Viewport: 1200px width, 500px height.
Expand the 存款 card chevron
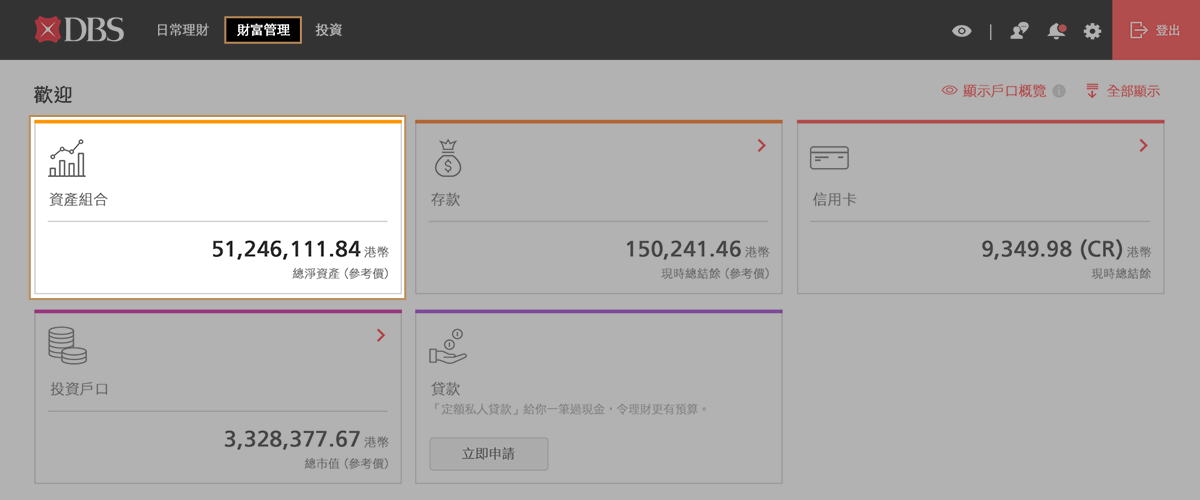[761, 146]
